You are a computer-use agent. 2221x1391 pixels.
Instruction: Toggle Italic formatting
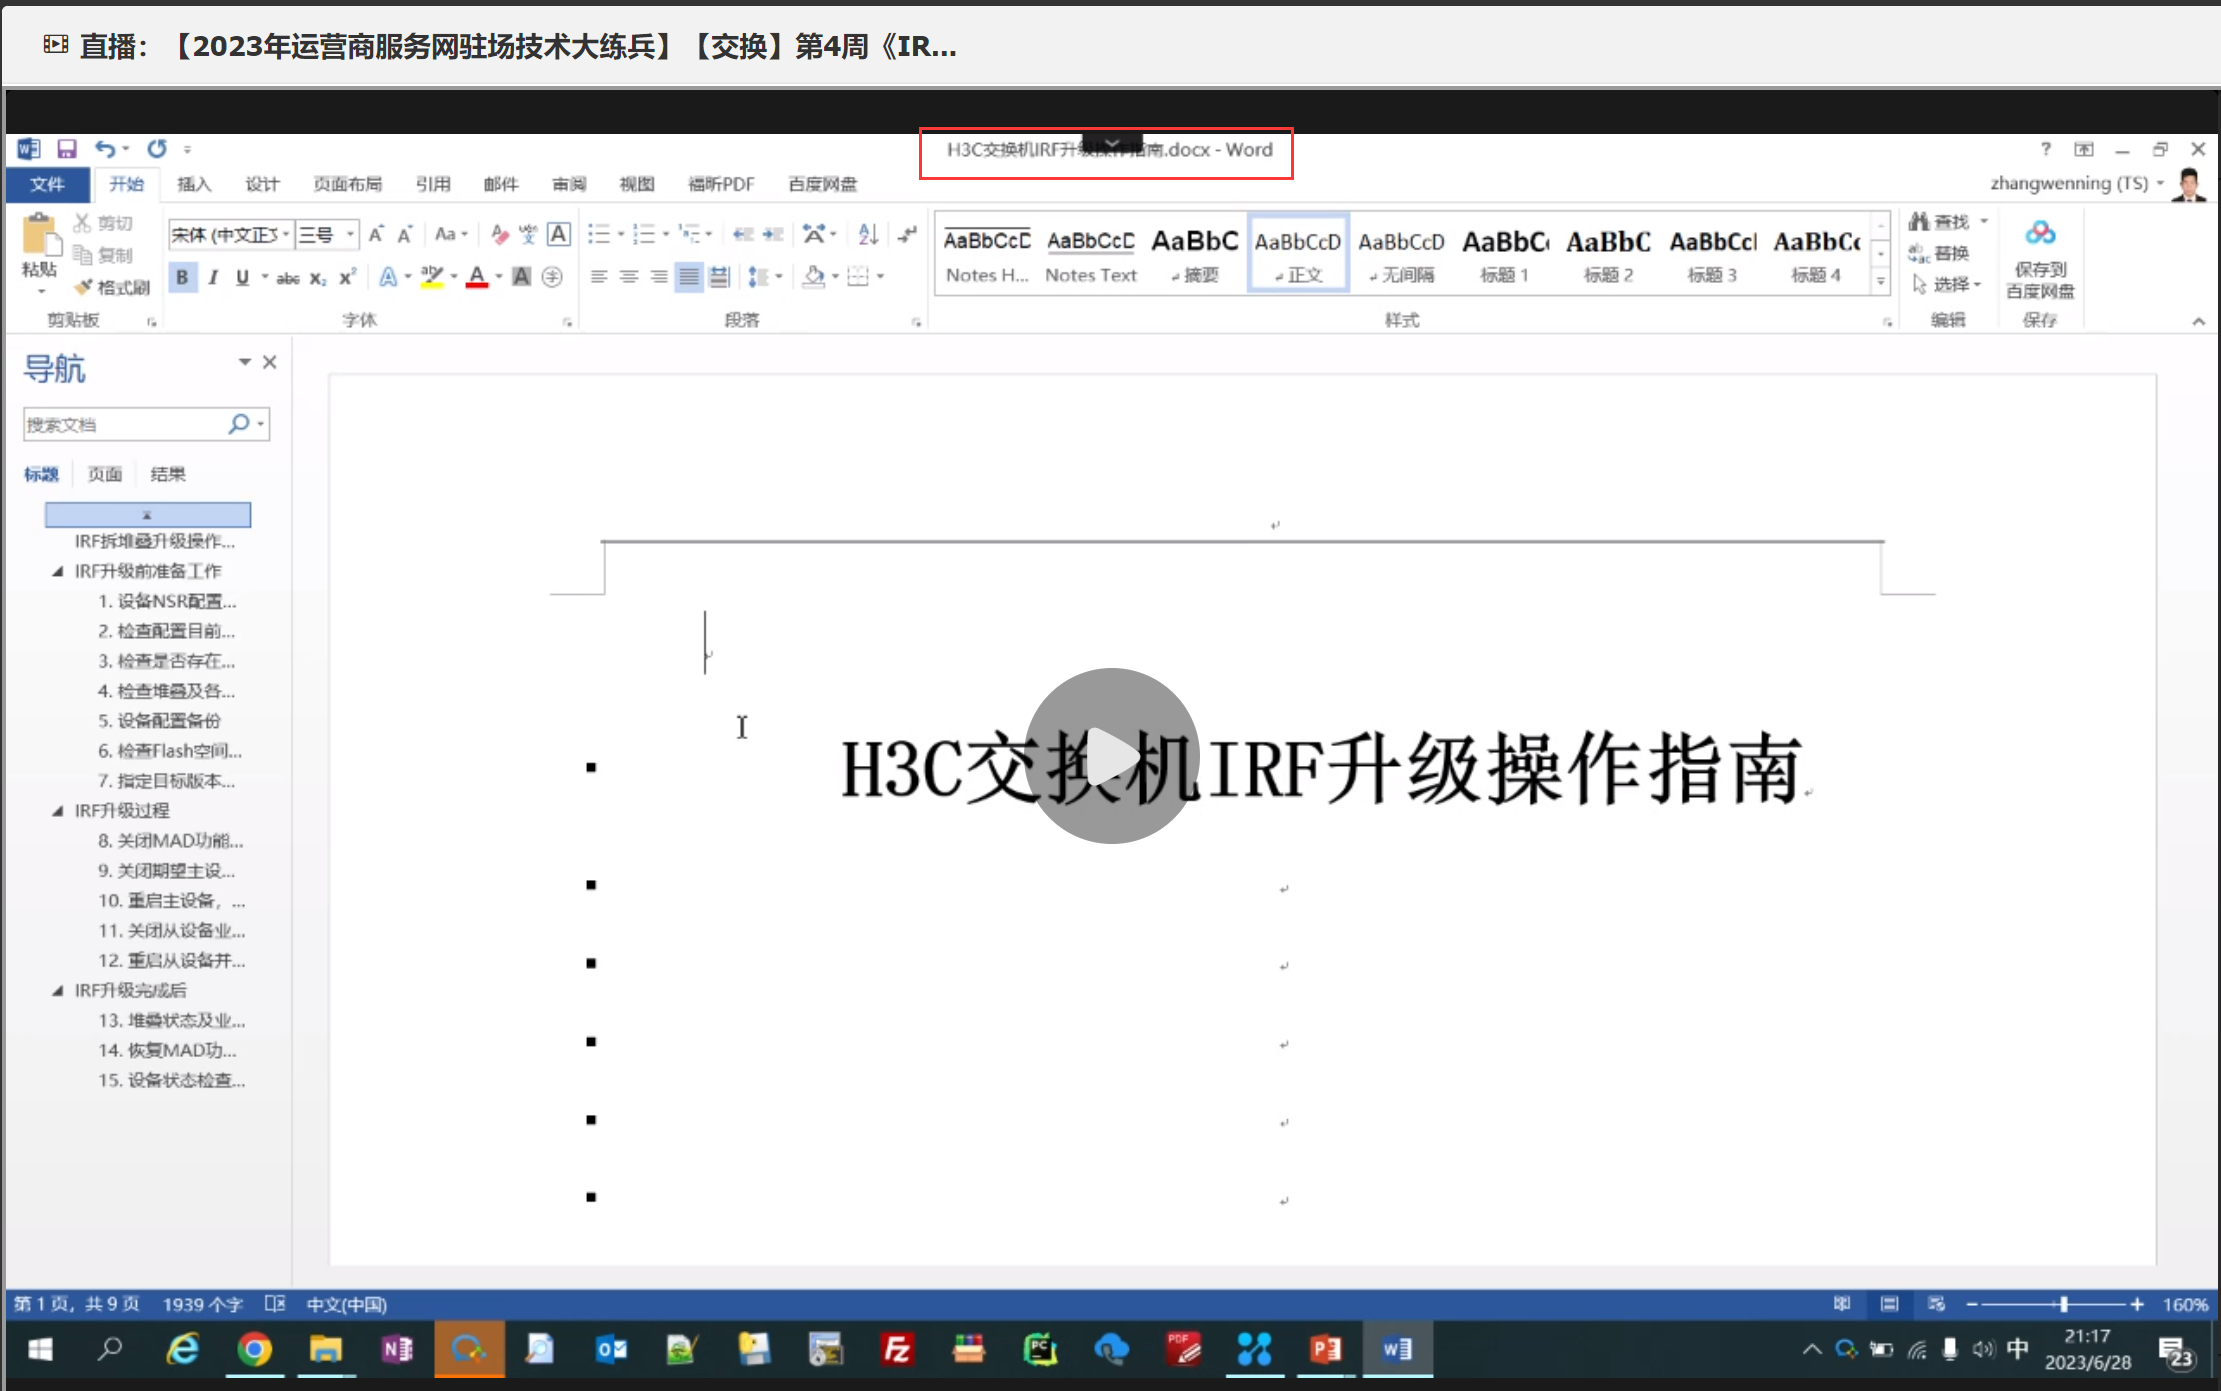click(x=213, y=277)
